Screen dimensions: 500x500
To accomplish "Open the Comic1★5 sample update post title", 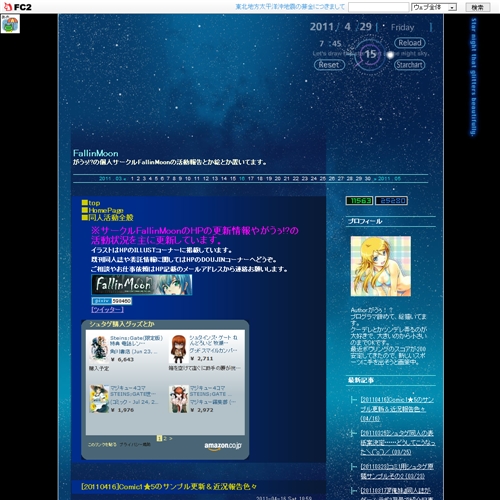I will click(x=169, y=487).
